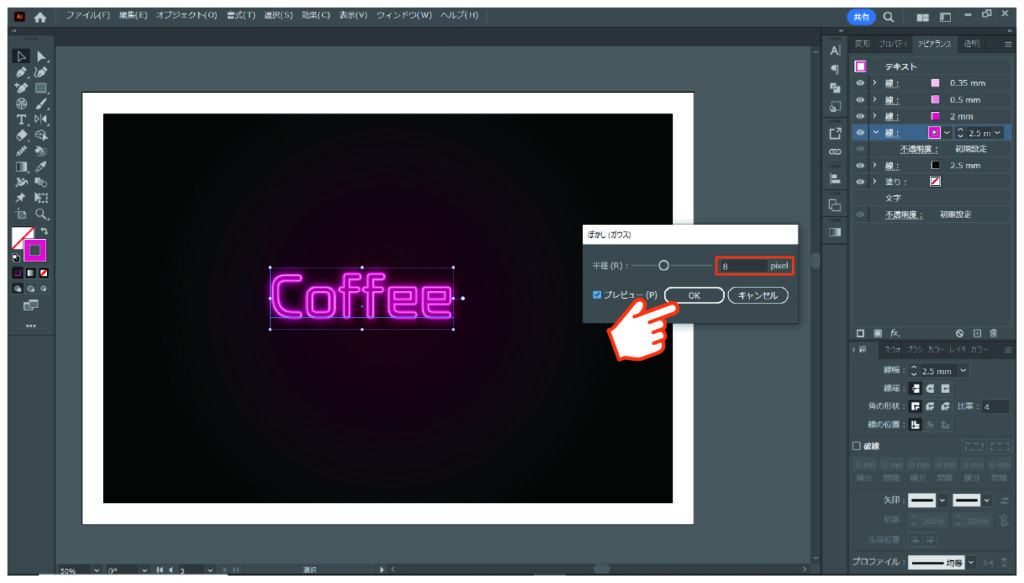1024x583 pixels.
Task: Open the オブジェクト(O) menu
Action: [x=186, y=15]
